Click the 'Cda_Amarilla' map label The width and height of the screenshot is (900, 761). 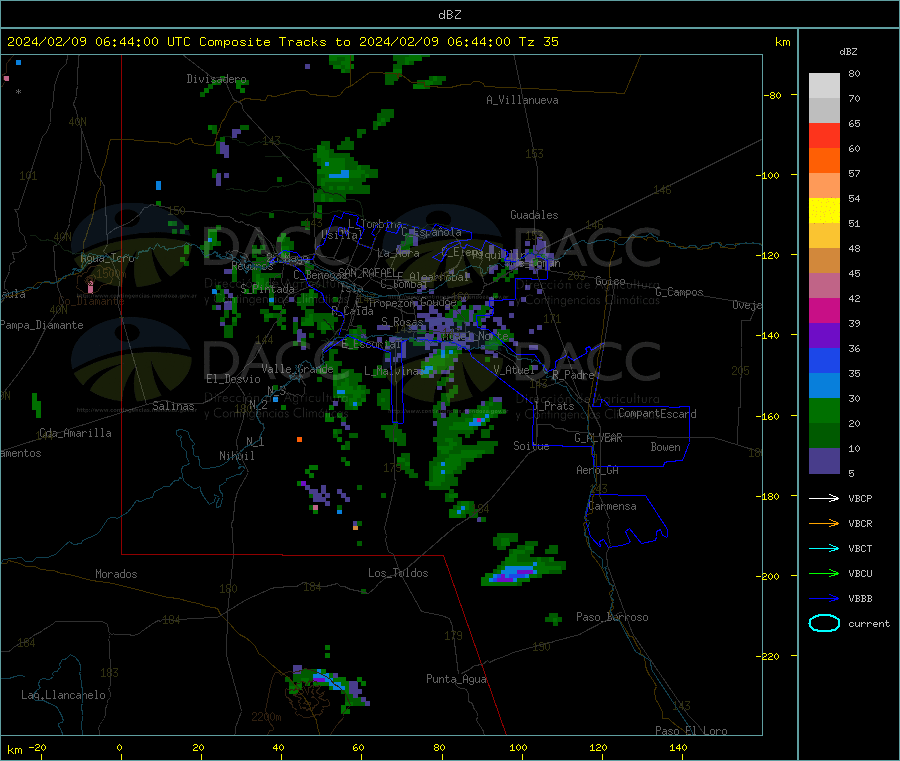click(75, 433)
